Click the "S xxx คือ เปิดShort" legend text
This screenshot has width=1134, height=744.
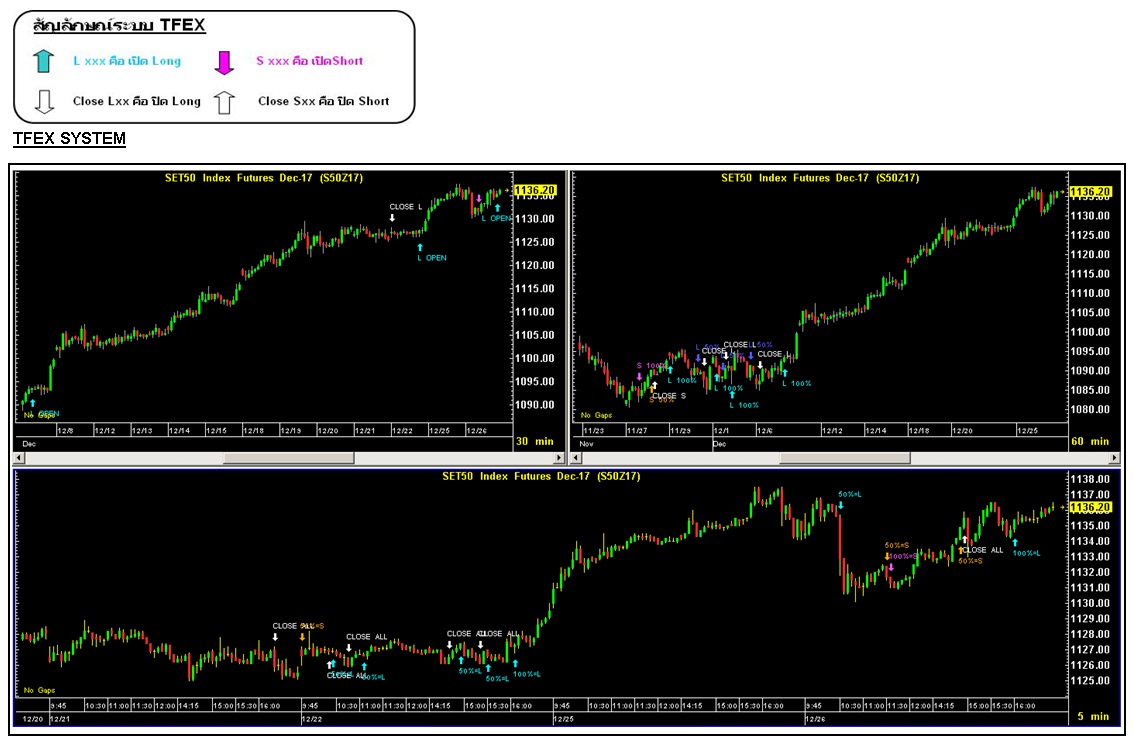point(310,61)
